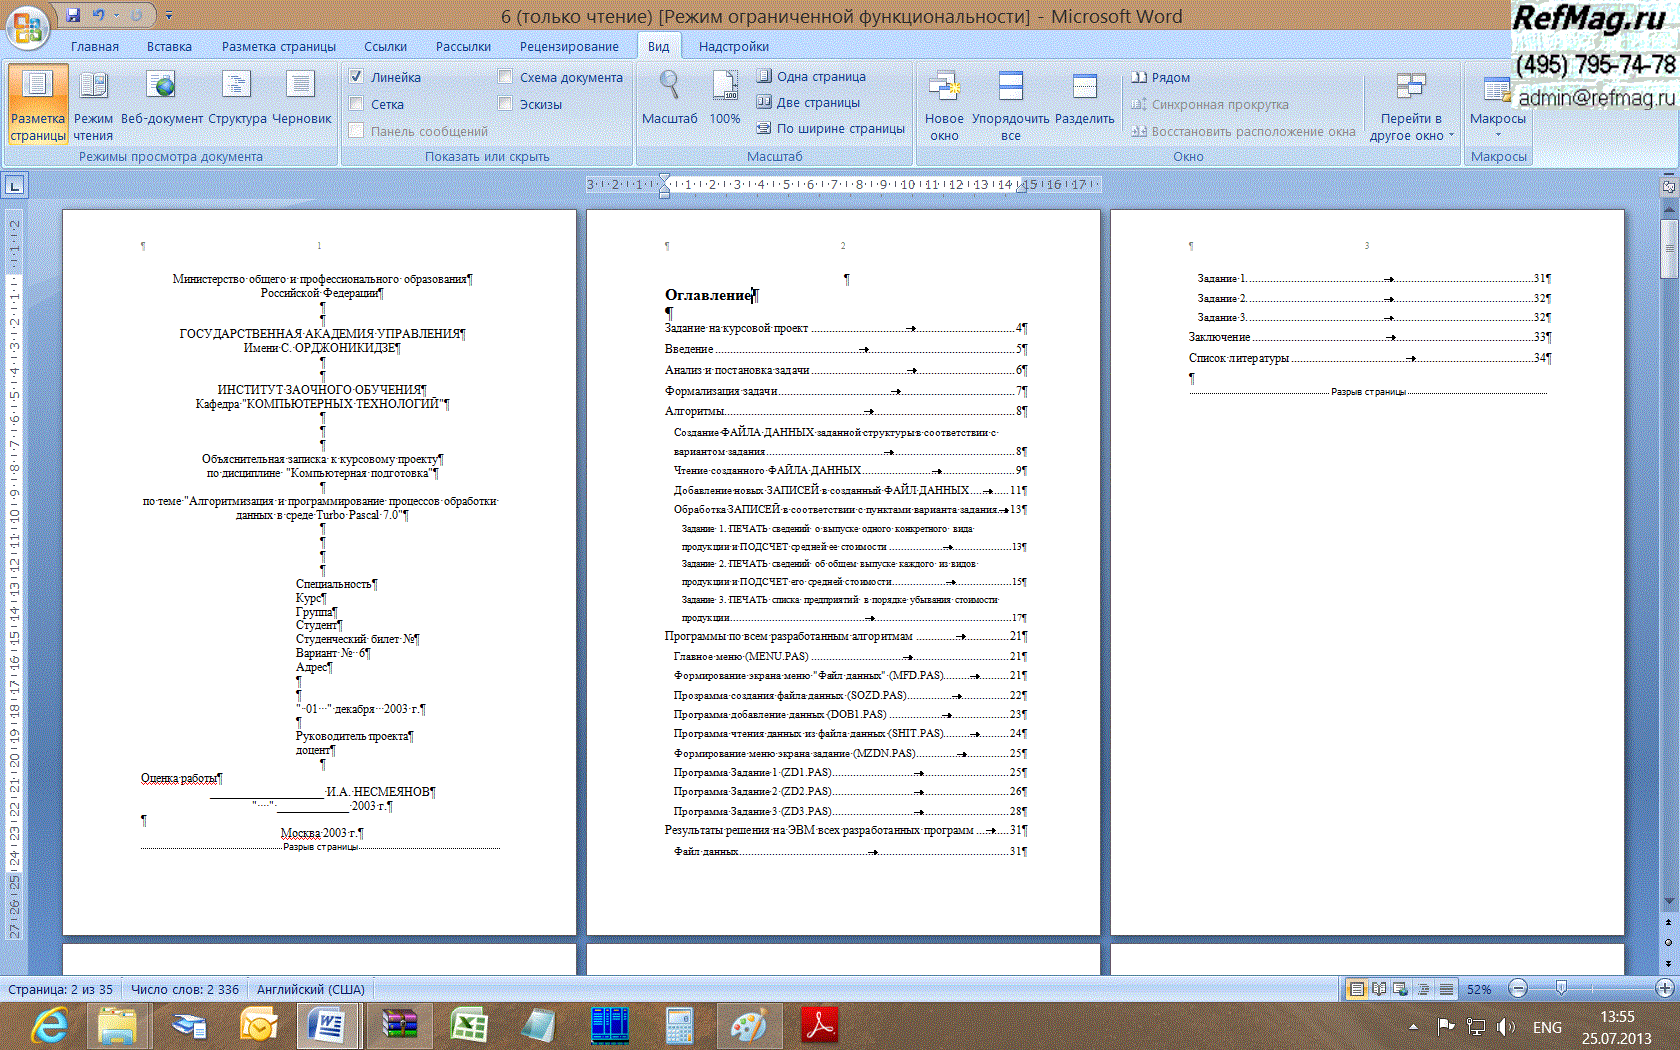Select Веб-документ view mode
Viewport: 1680px width, 1050px height.
(161, 100)
